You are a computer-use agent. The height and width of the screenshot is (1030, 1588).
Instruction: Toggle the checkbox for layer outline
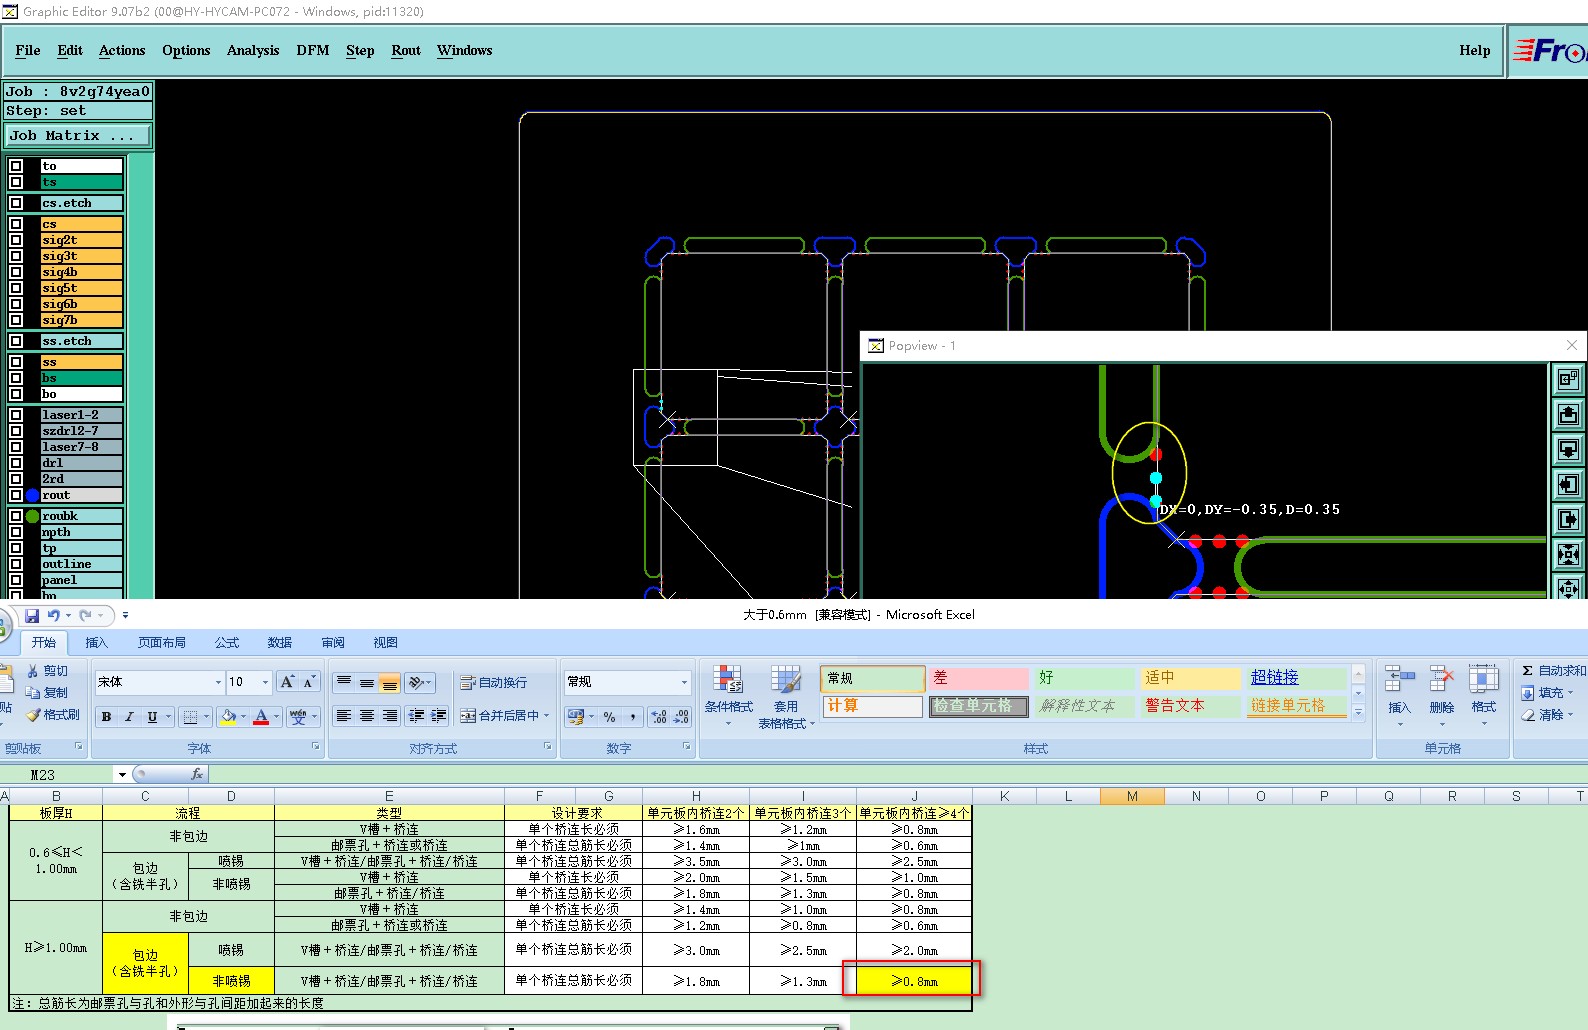point(16,564)
